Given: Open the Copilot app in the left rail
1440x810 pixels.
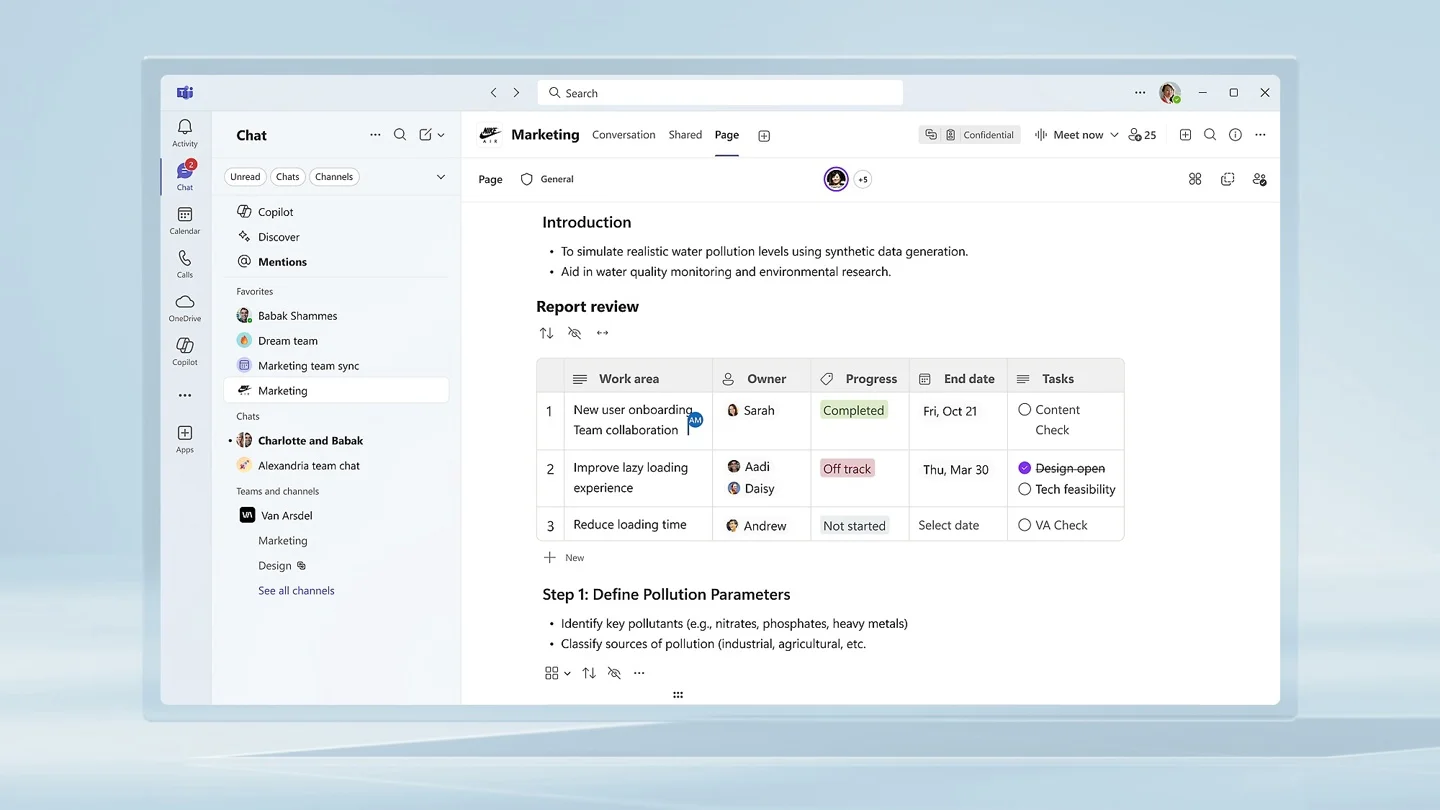Looking at the screenshot, I should pyautogui.click(x=185, y=351).
